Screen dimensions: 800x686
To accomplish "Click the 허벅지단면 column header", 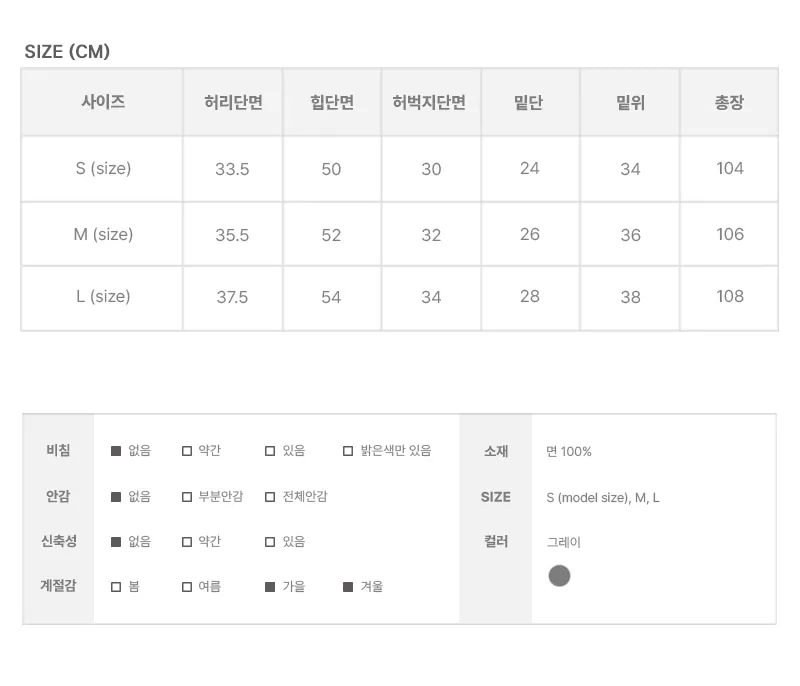I will tap(429, 103).
